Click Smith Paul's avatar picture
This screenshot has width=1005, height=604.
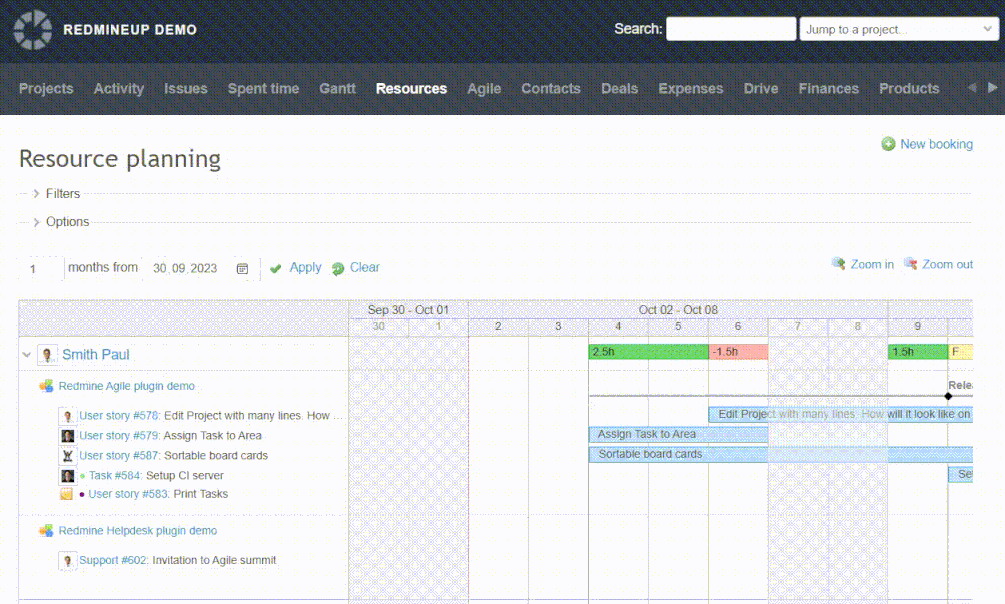(47, 355)
